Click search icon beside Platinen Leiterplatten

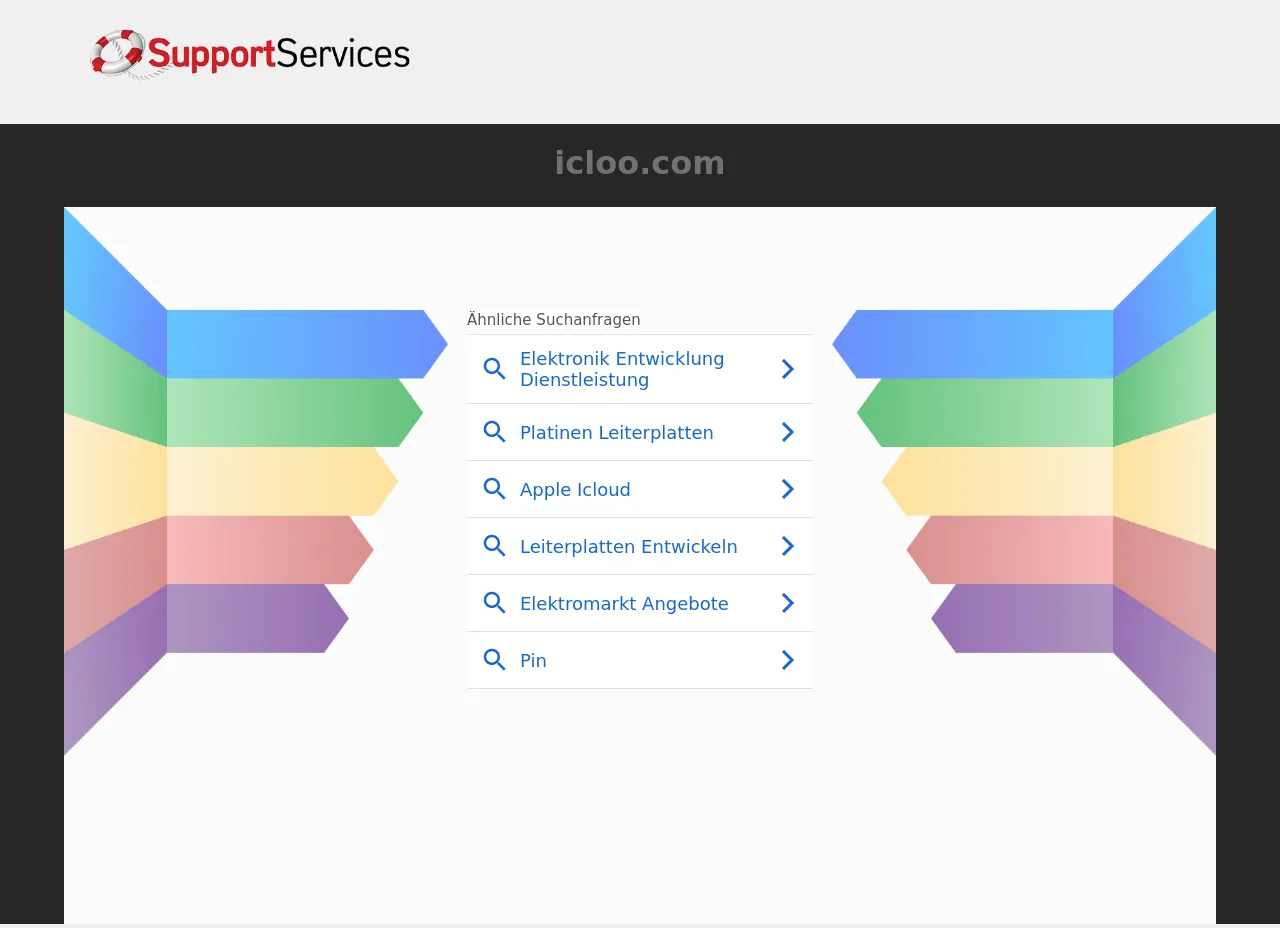(x=494, y=432)
